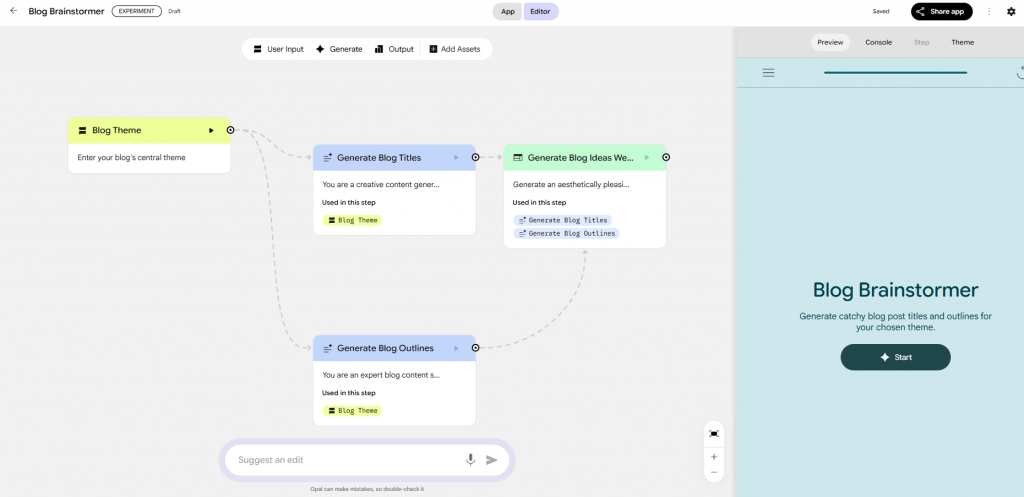Run the Blog Theme node play arrow
Viewport: 1024px width, 497px height.
pos(211,130)
